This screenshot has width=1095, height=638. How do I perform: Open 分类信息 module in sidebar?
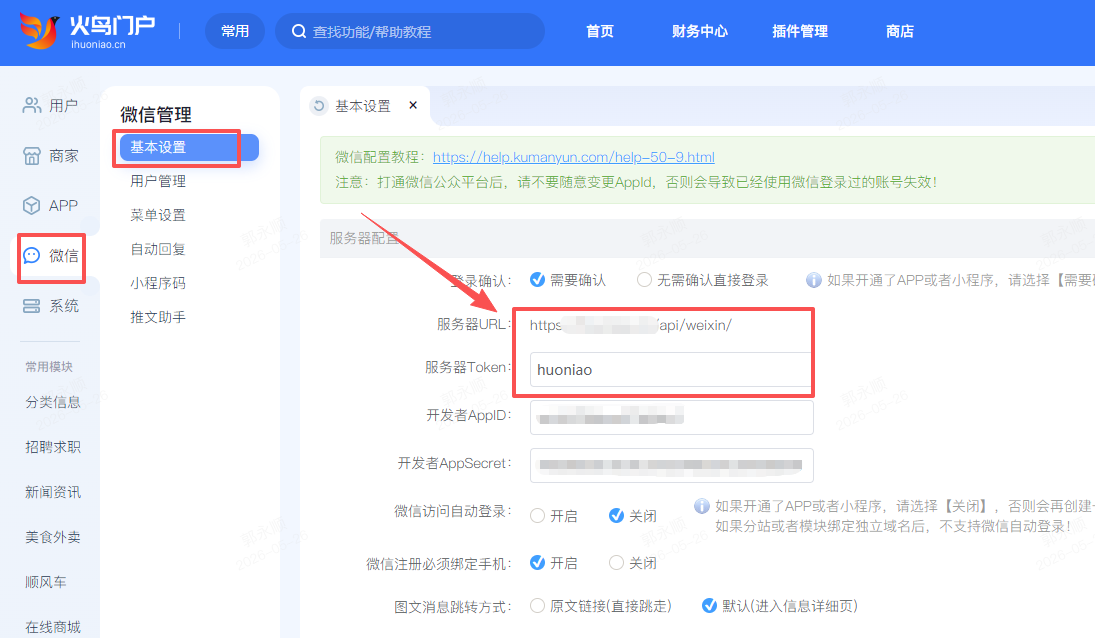[x=53, y=402]
